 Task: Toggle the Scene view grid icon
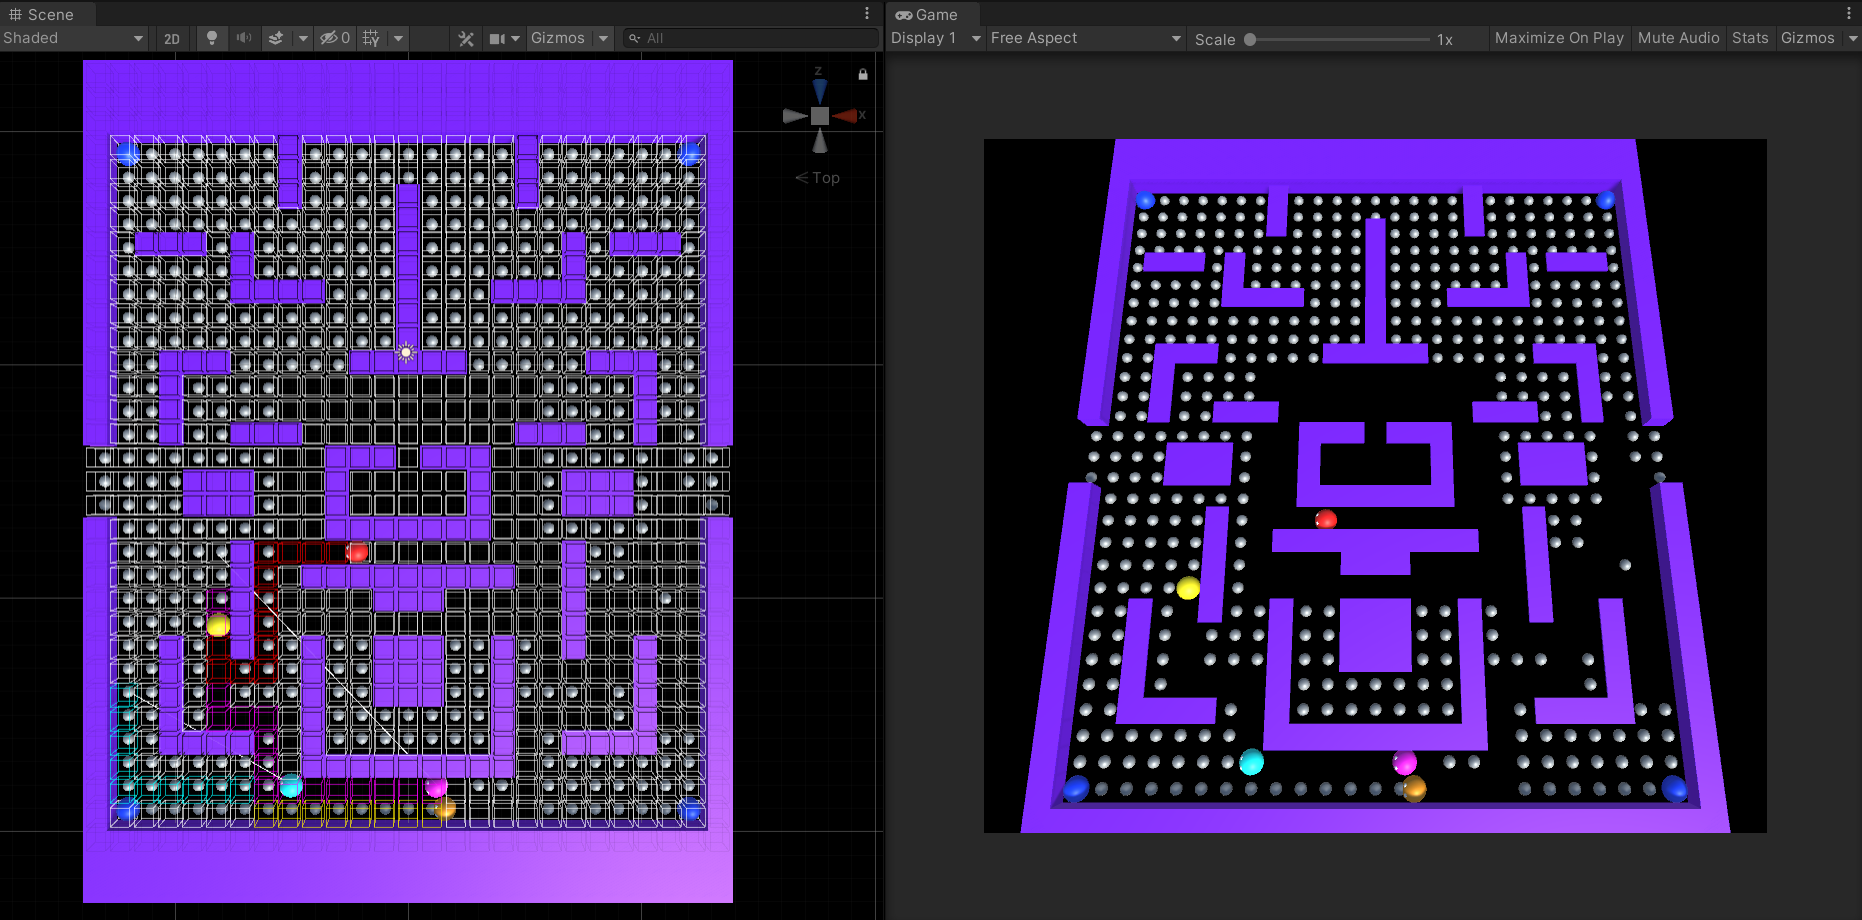[x=370, y=38]
